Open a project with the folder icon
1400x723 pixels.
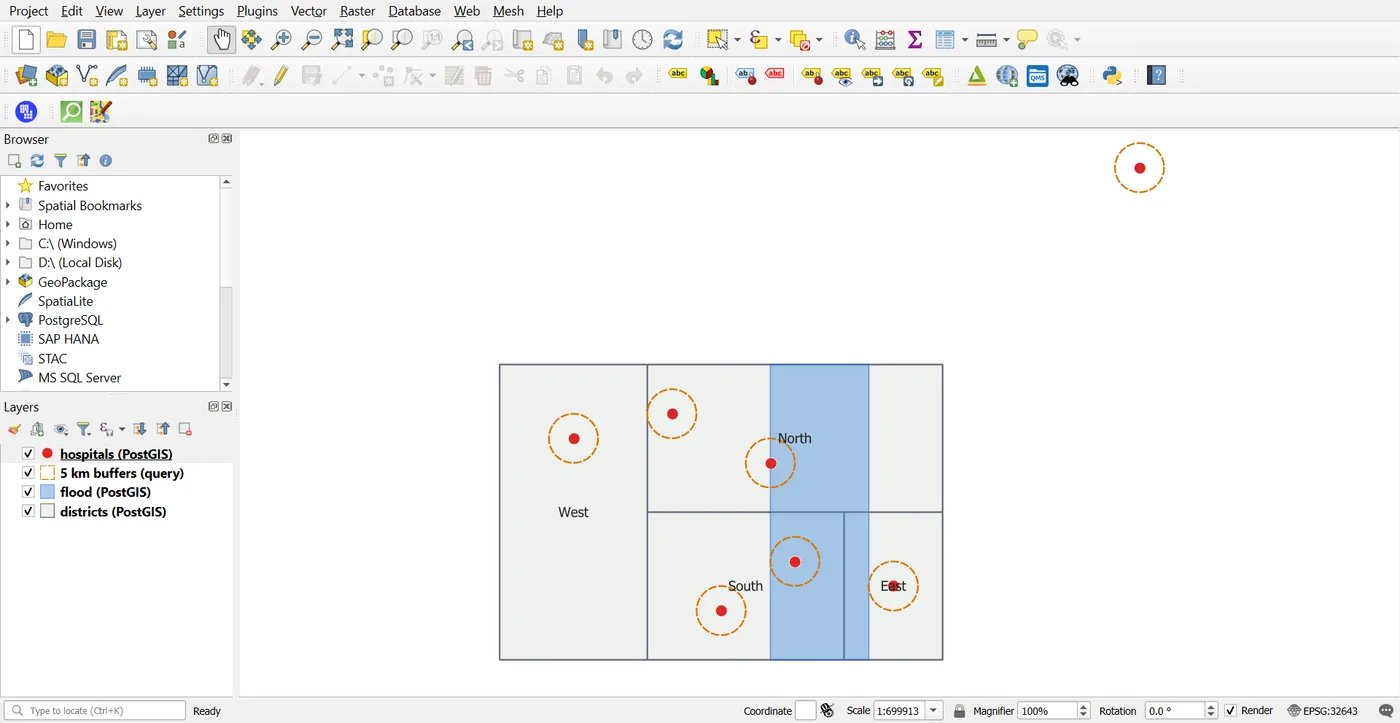(x=57, y=40)
